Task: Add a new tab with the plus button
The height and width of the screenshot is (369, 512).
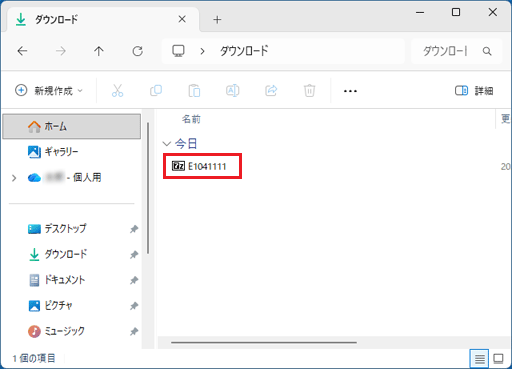Action: pos(217,20)
